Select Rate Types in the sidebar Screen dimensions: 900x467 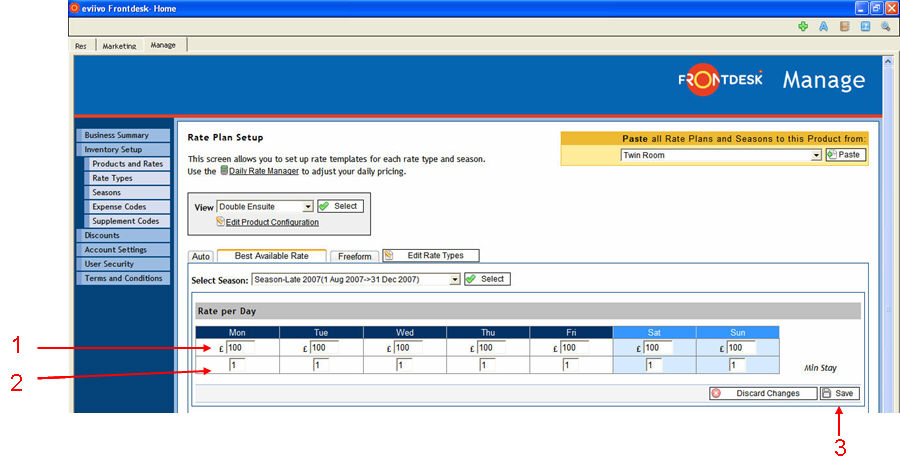[112, 178]
